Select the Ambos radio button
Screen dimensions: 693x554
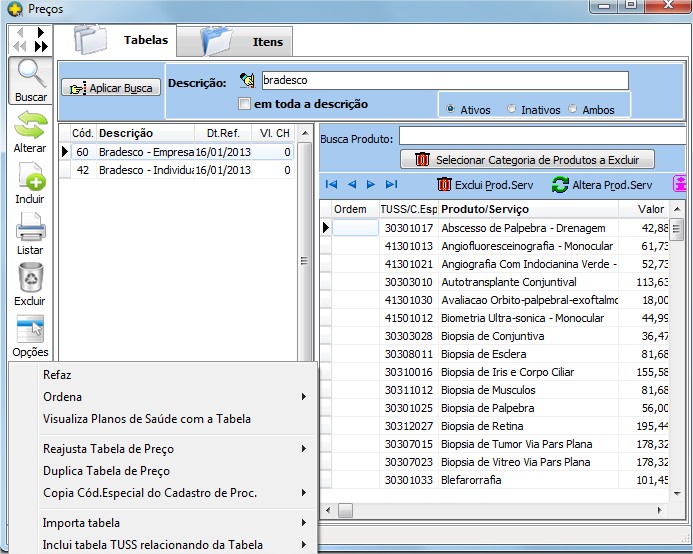click(x=573, y=109)
